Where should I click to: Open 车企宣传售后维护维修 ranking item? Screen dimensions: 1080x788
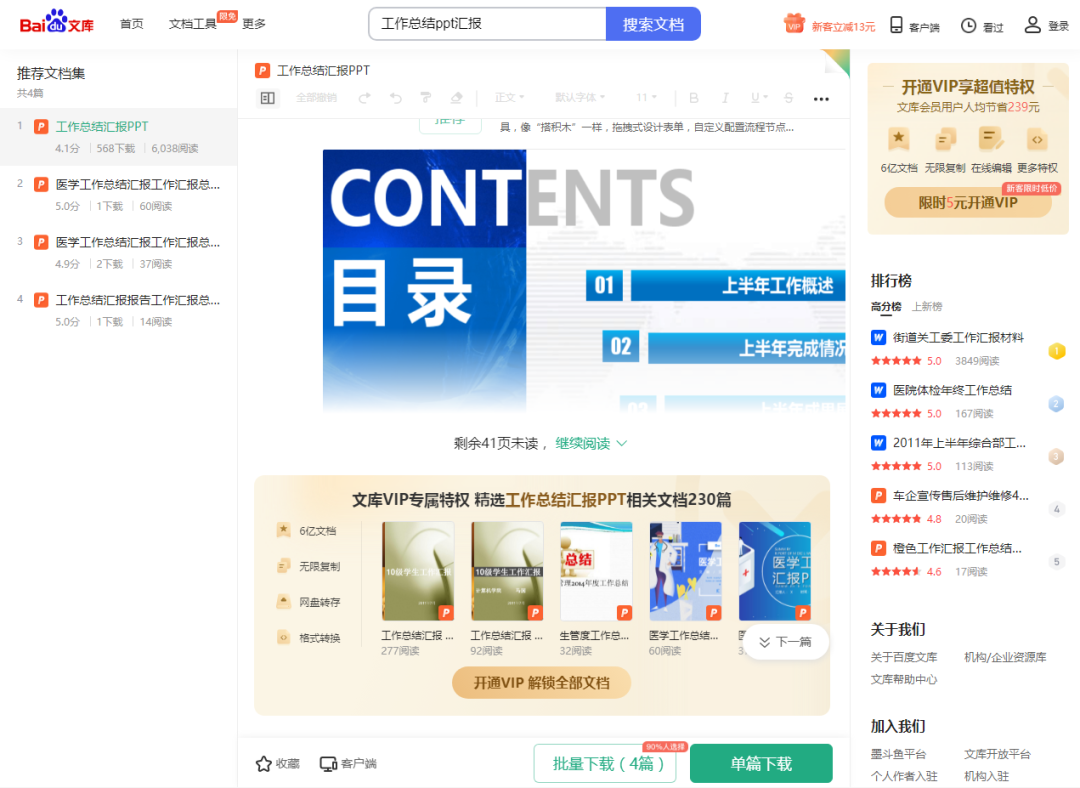click(961, 495)
